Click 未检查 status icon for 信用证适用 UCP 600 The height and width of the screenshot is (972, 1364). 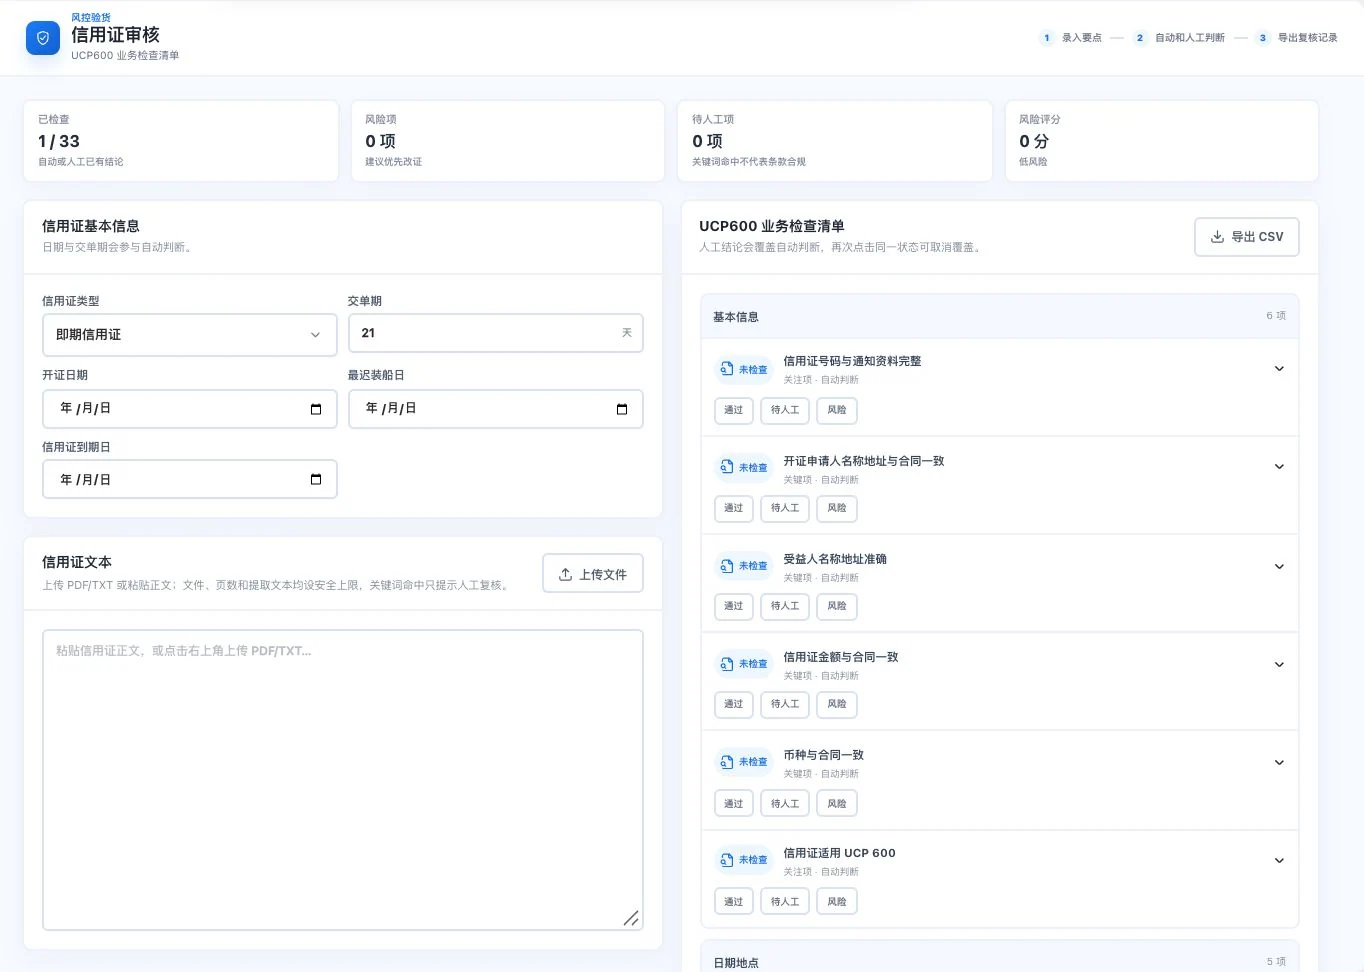(727, 859)
